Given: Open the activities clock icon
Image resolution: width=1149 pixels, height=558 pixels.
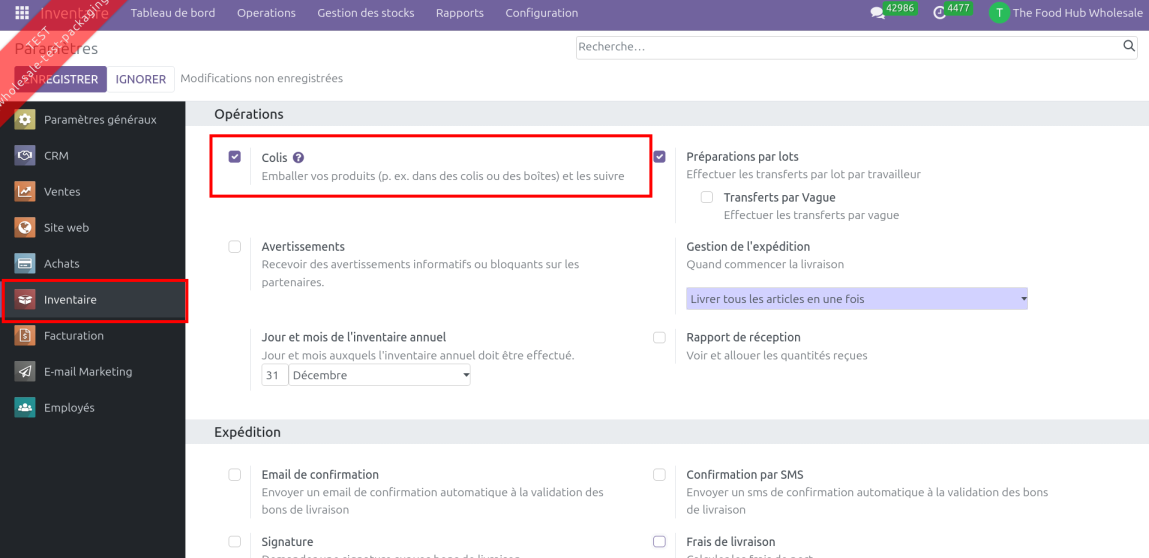Looking at the screenshot, I should click(x=939, y=13).
